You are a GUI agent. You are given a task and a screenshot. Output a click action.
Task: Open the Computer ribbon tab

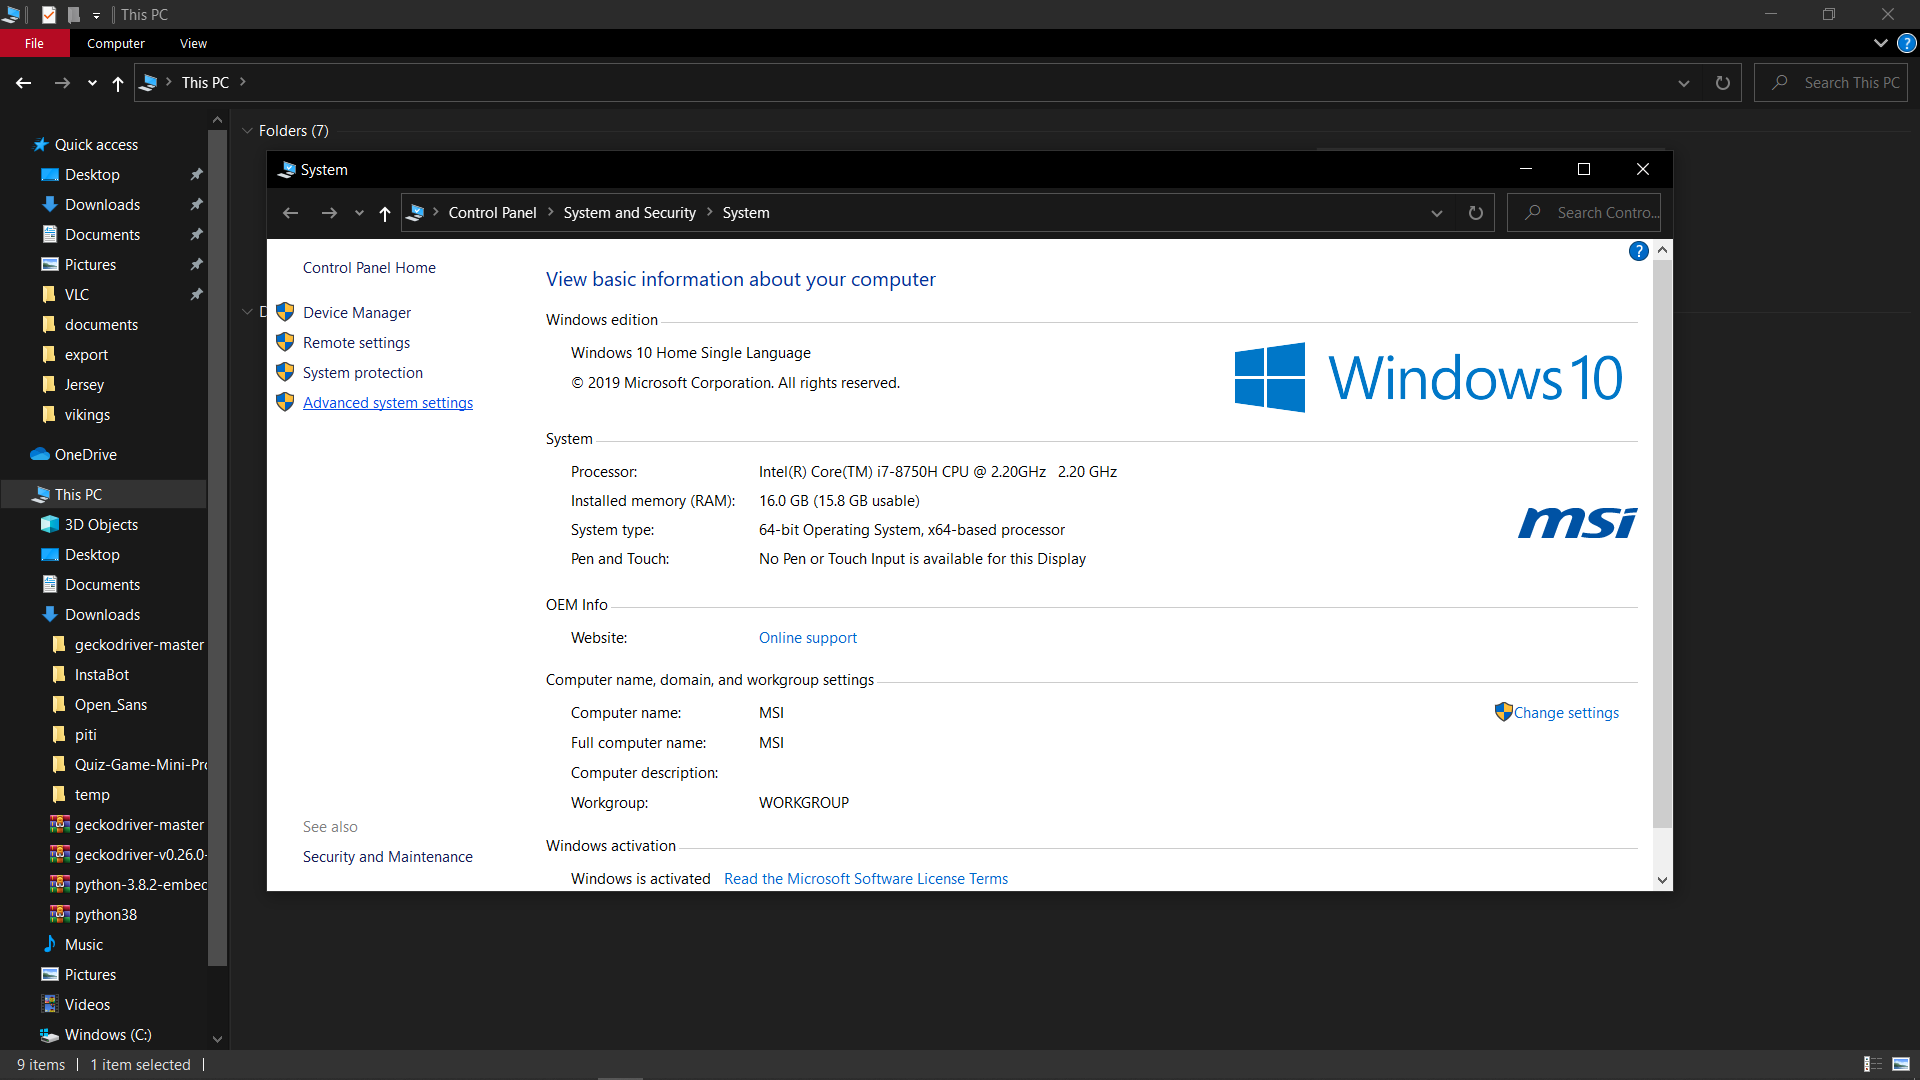115,43
